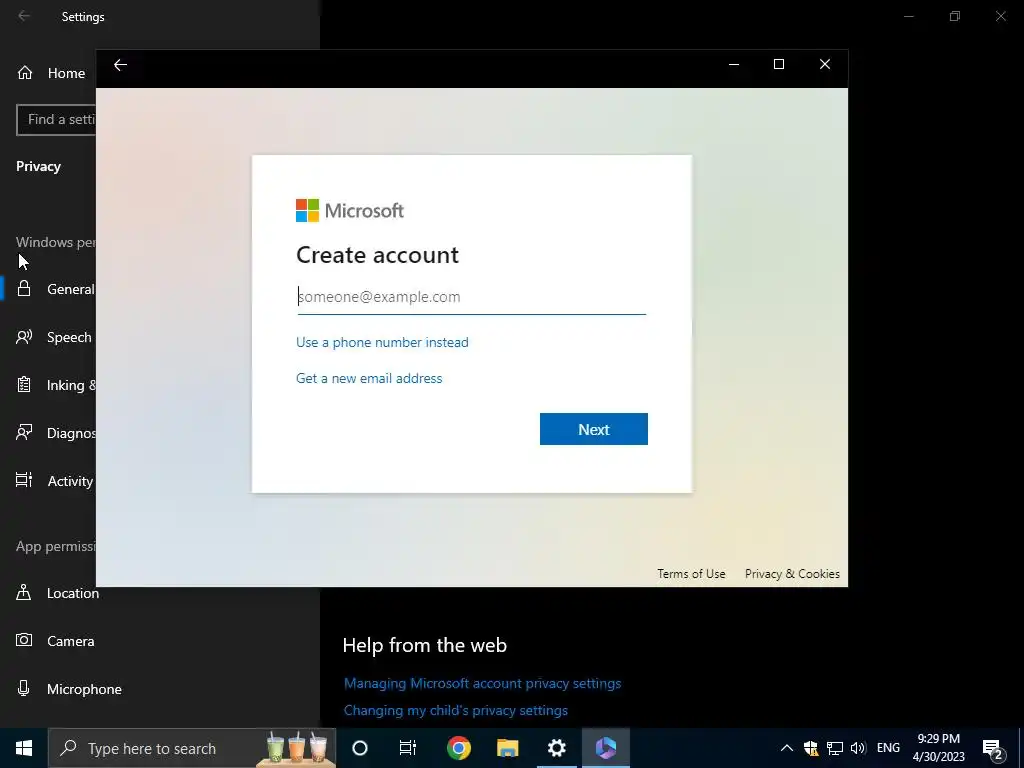Open 'Get a new email address' link
1024x768 pixels.
tap(369, 378)
